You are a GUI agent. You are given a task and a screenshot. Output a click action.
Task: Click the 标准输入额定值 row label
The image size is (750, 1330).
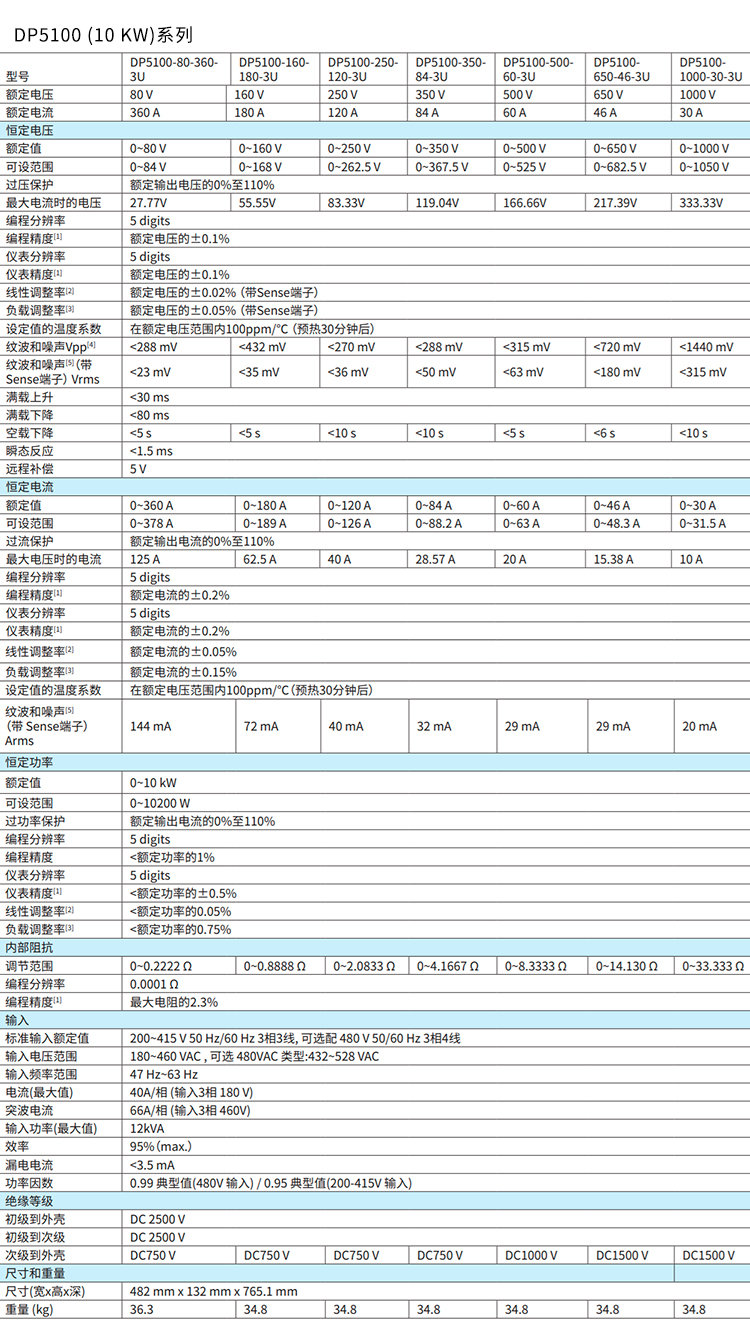tap(47, 1038)
